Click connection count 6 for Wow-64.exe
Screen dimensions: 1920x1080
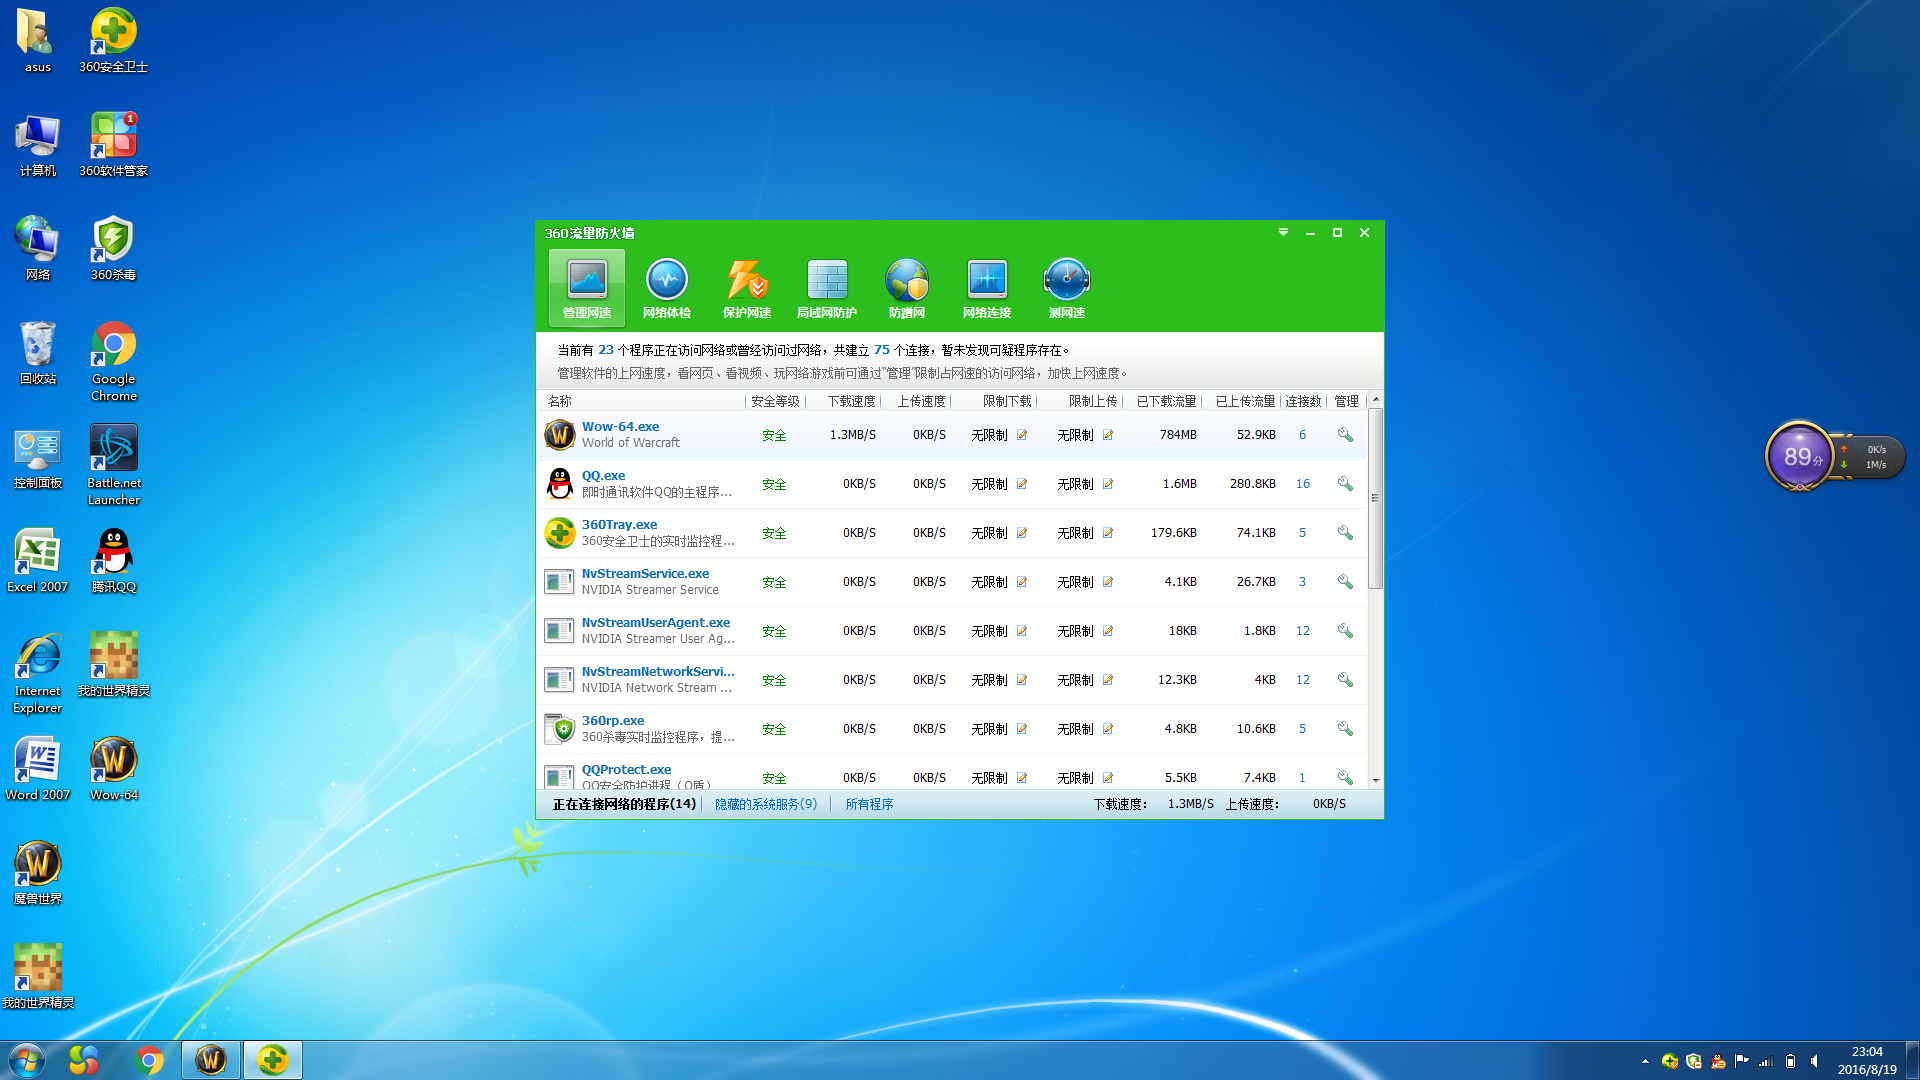1302,435
